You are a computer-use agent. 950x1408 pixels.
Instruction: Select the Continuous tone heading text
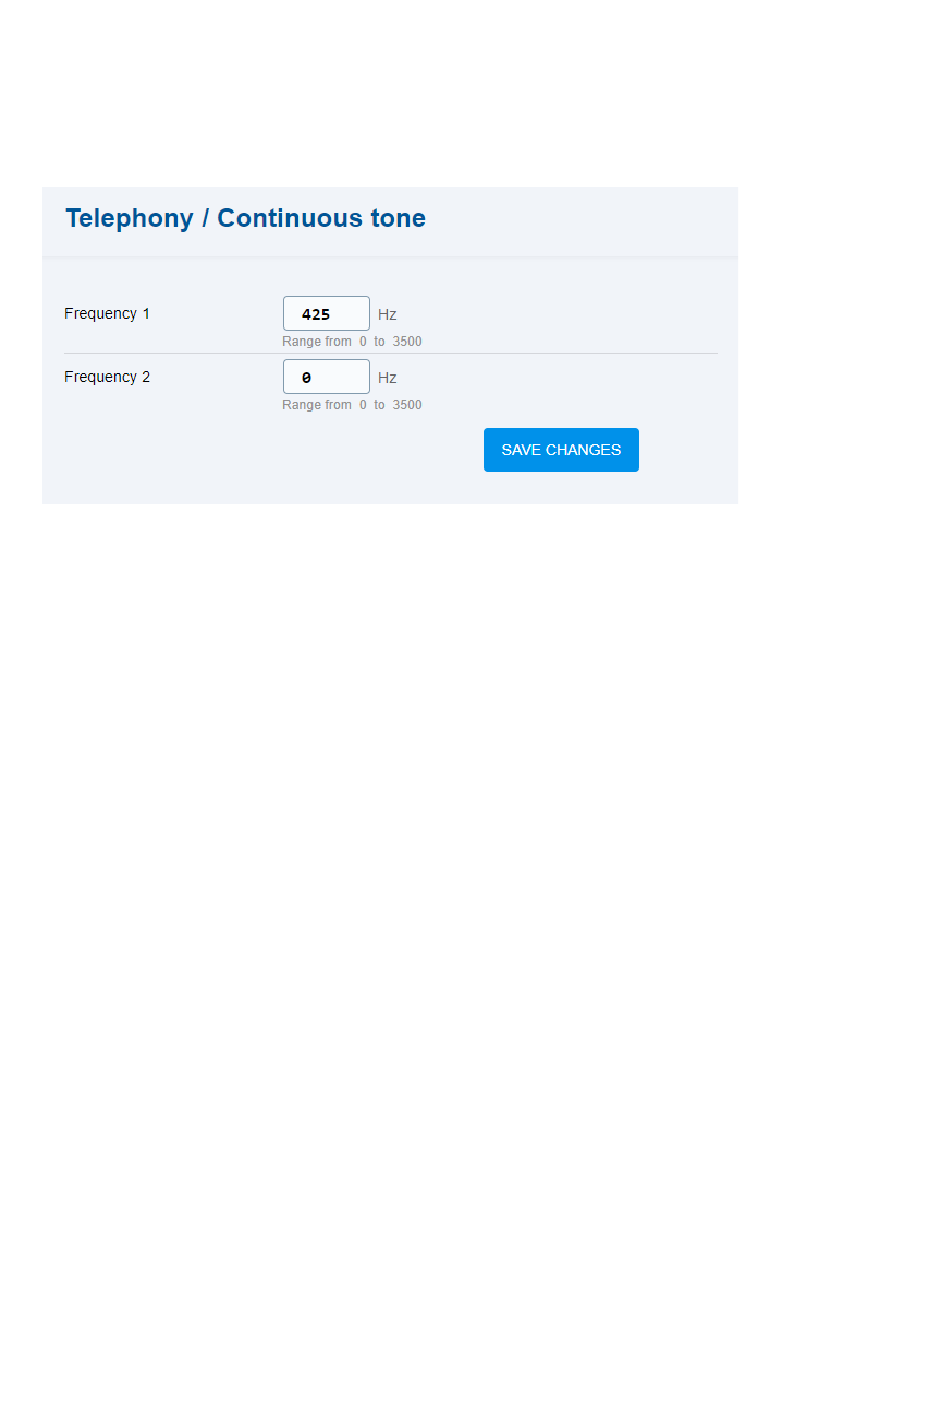[x=321, y=218]
